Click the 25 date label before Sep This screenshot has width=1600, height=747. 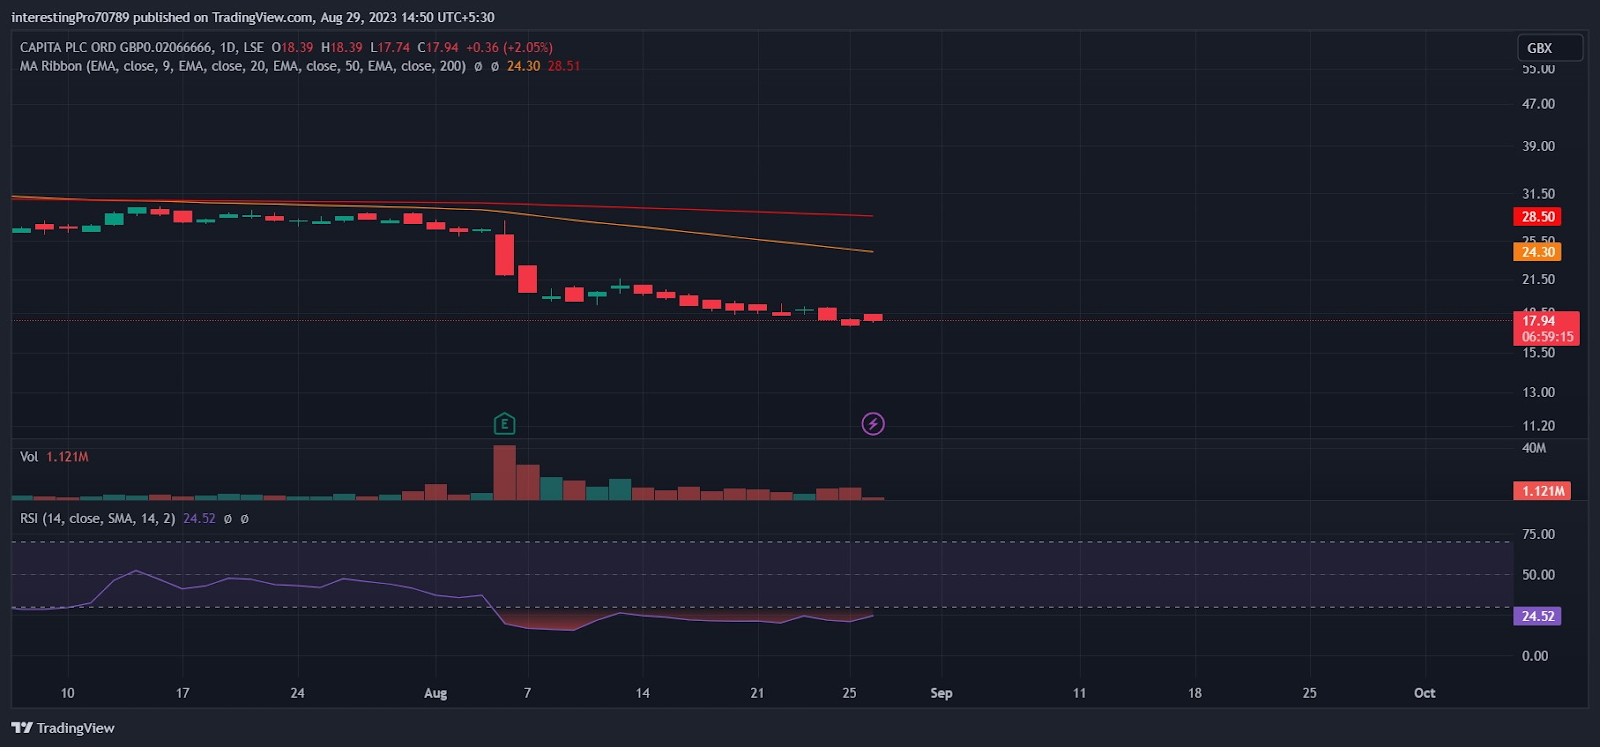pos(849,693)
